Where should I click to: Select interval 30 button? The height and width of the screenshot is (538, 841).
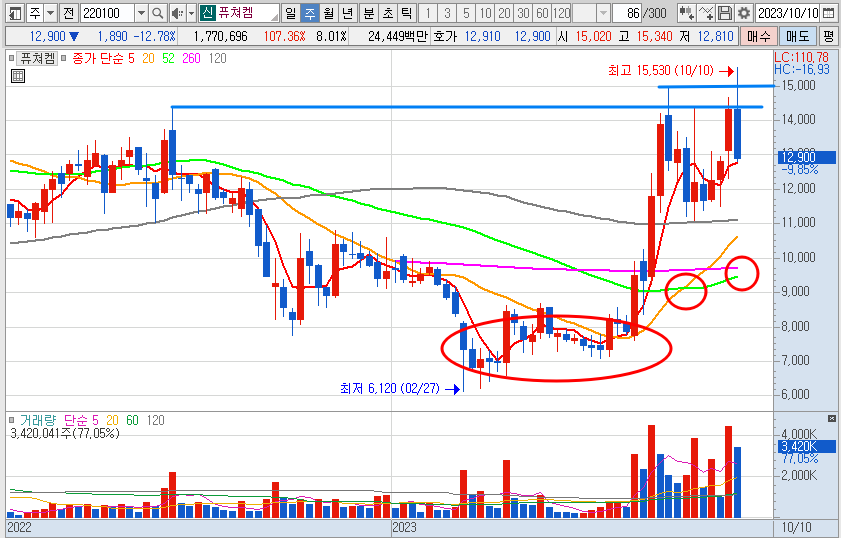pos(523,13)
